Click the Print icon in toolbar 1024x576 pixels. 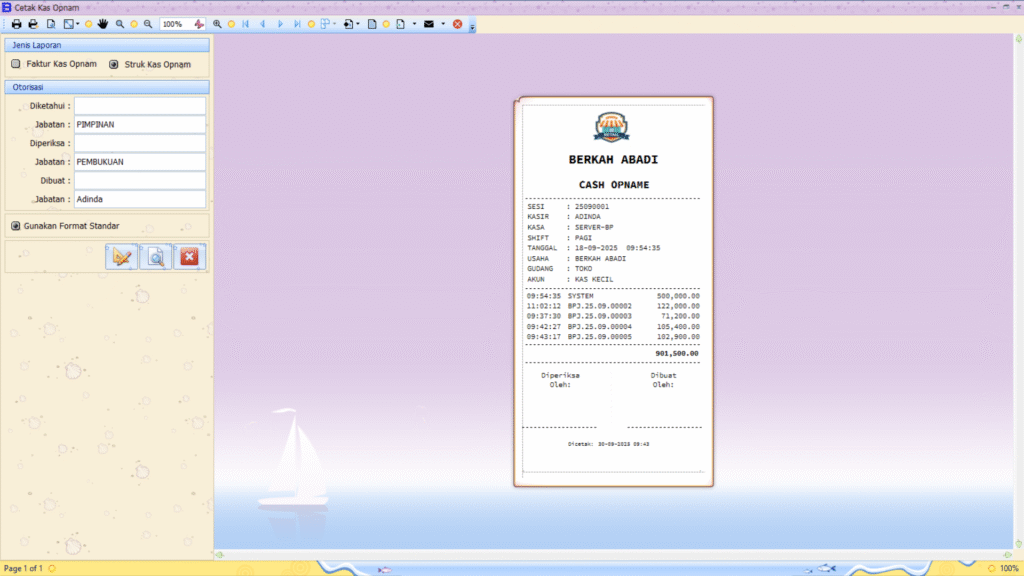[x=17, y=23]
